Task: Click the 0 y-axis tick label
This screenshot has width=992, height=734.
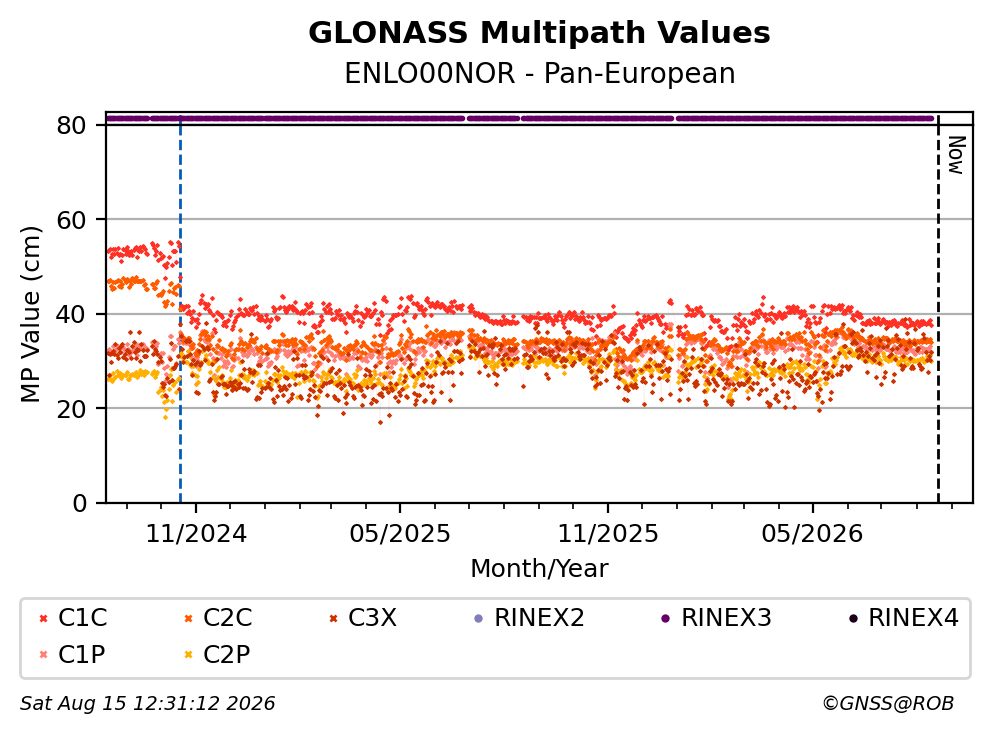Action: click(80, 503)
